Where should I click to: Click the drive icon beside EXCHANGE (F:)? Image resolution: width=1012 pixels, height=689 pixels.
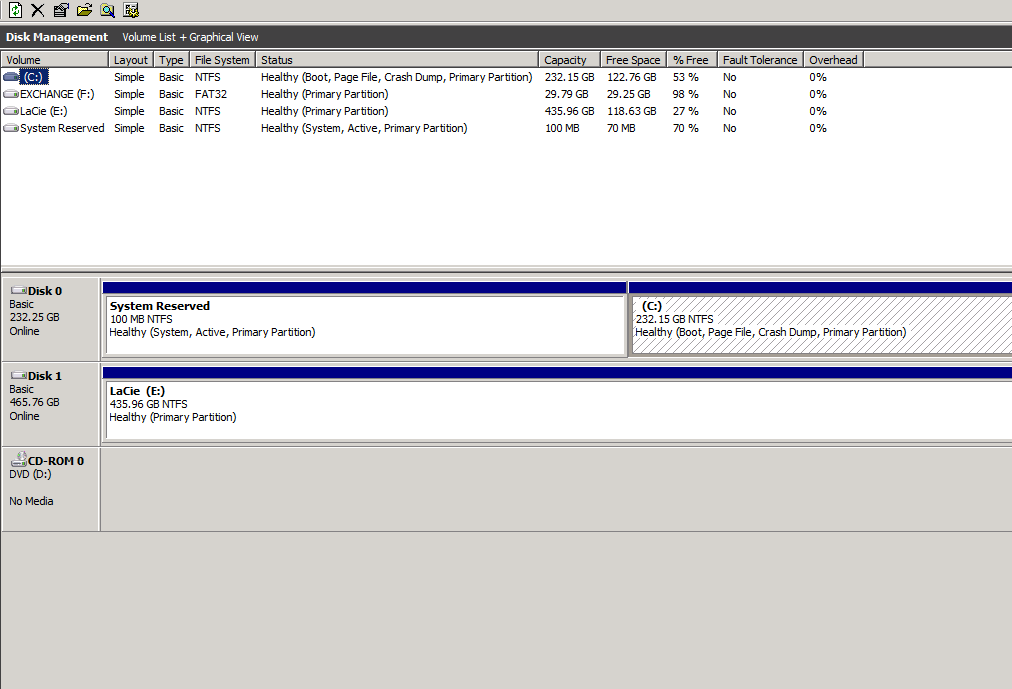click(x=8, y=93)
